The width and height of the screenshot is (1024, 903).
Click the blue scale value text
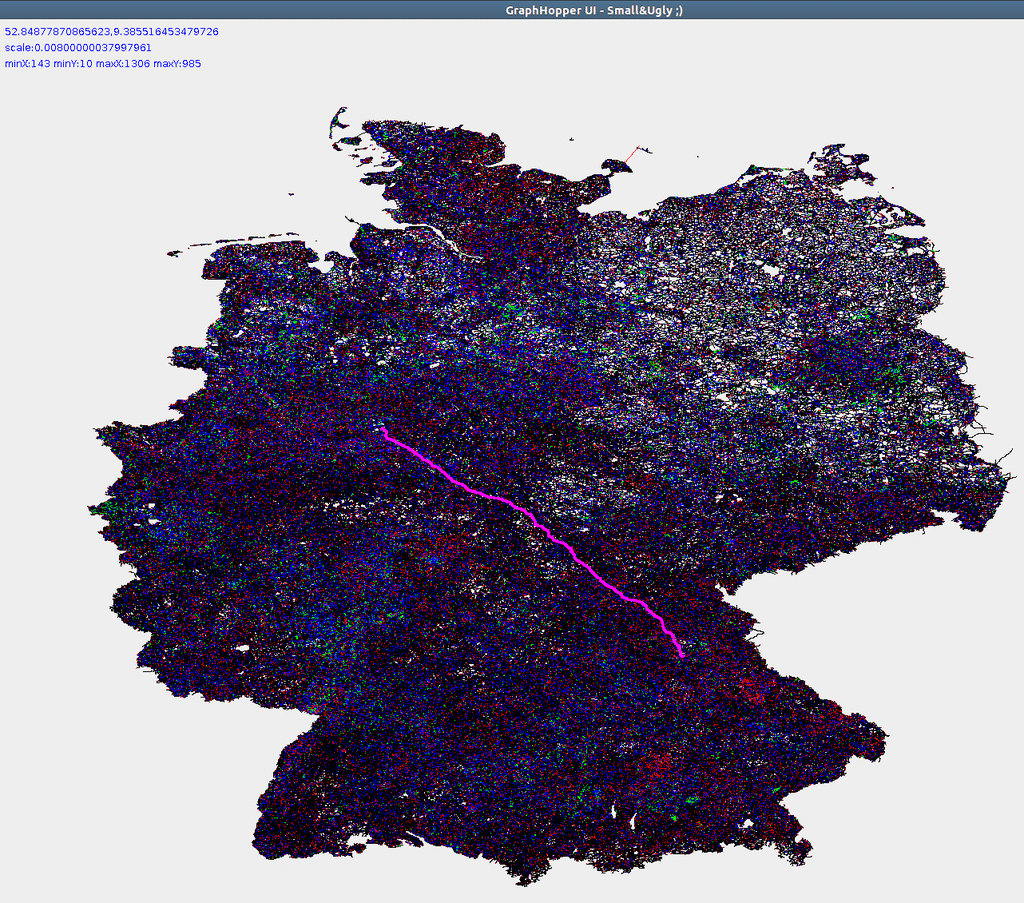point(78,48)
